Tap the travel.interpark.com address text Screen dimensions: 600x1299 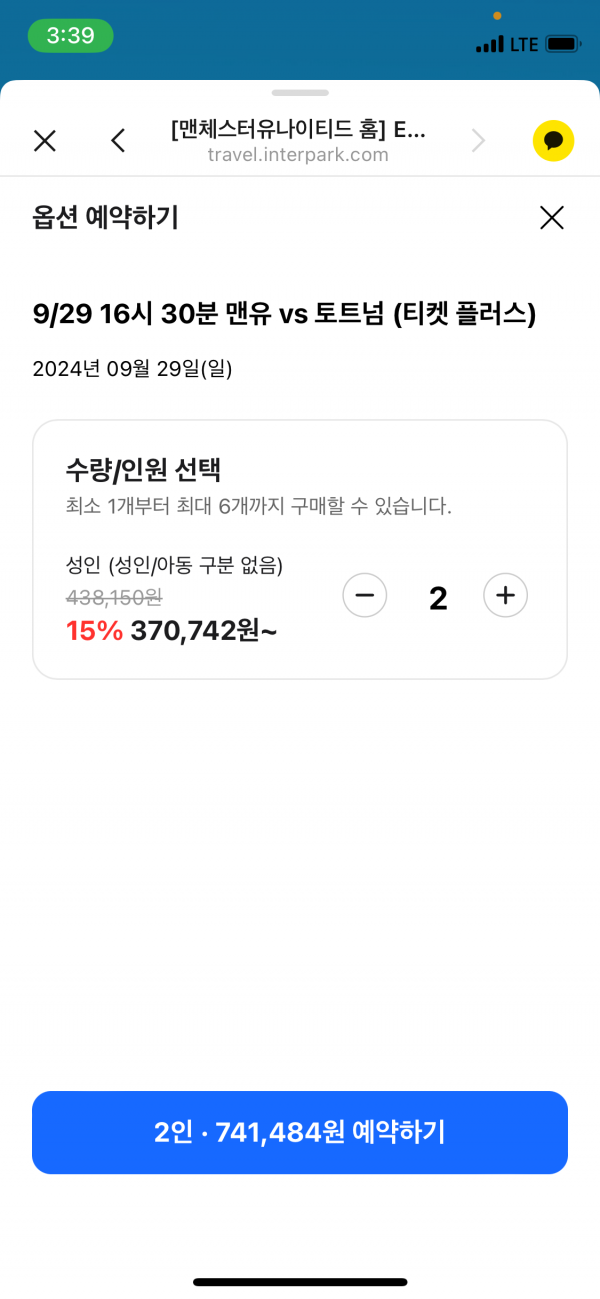pos(298,155)
